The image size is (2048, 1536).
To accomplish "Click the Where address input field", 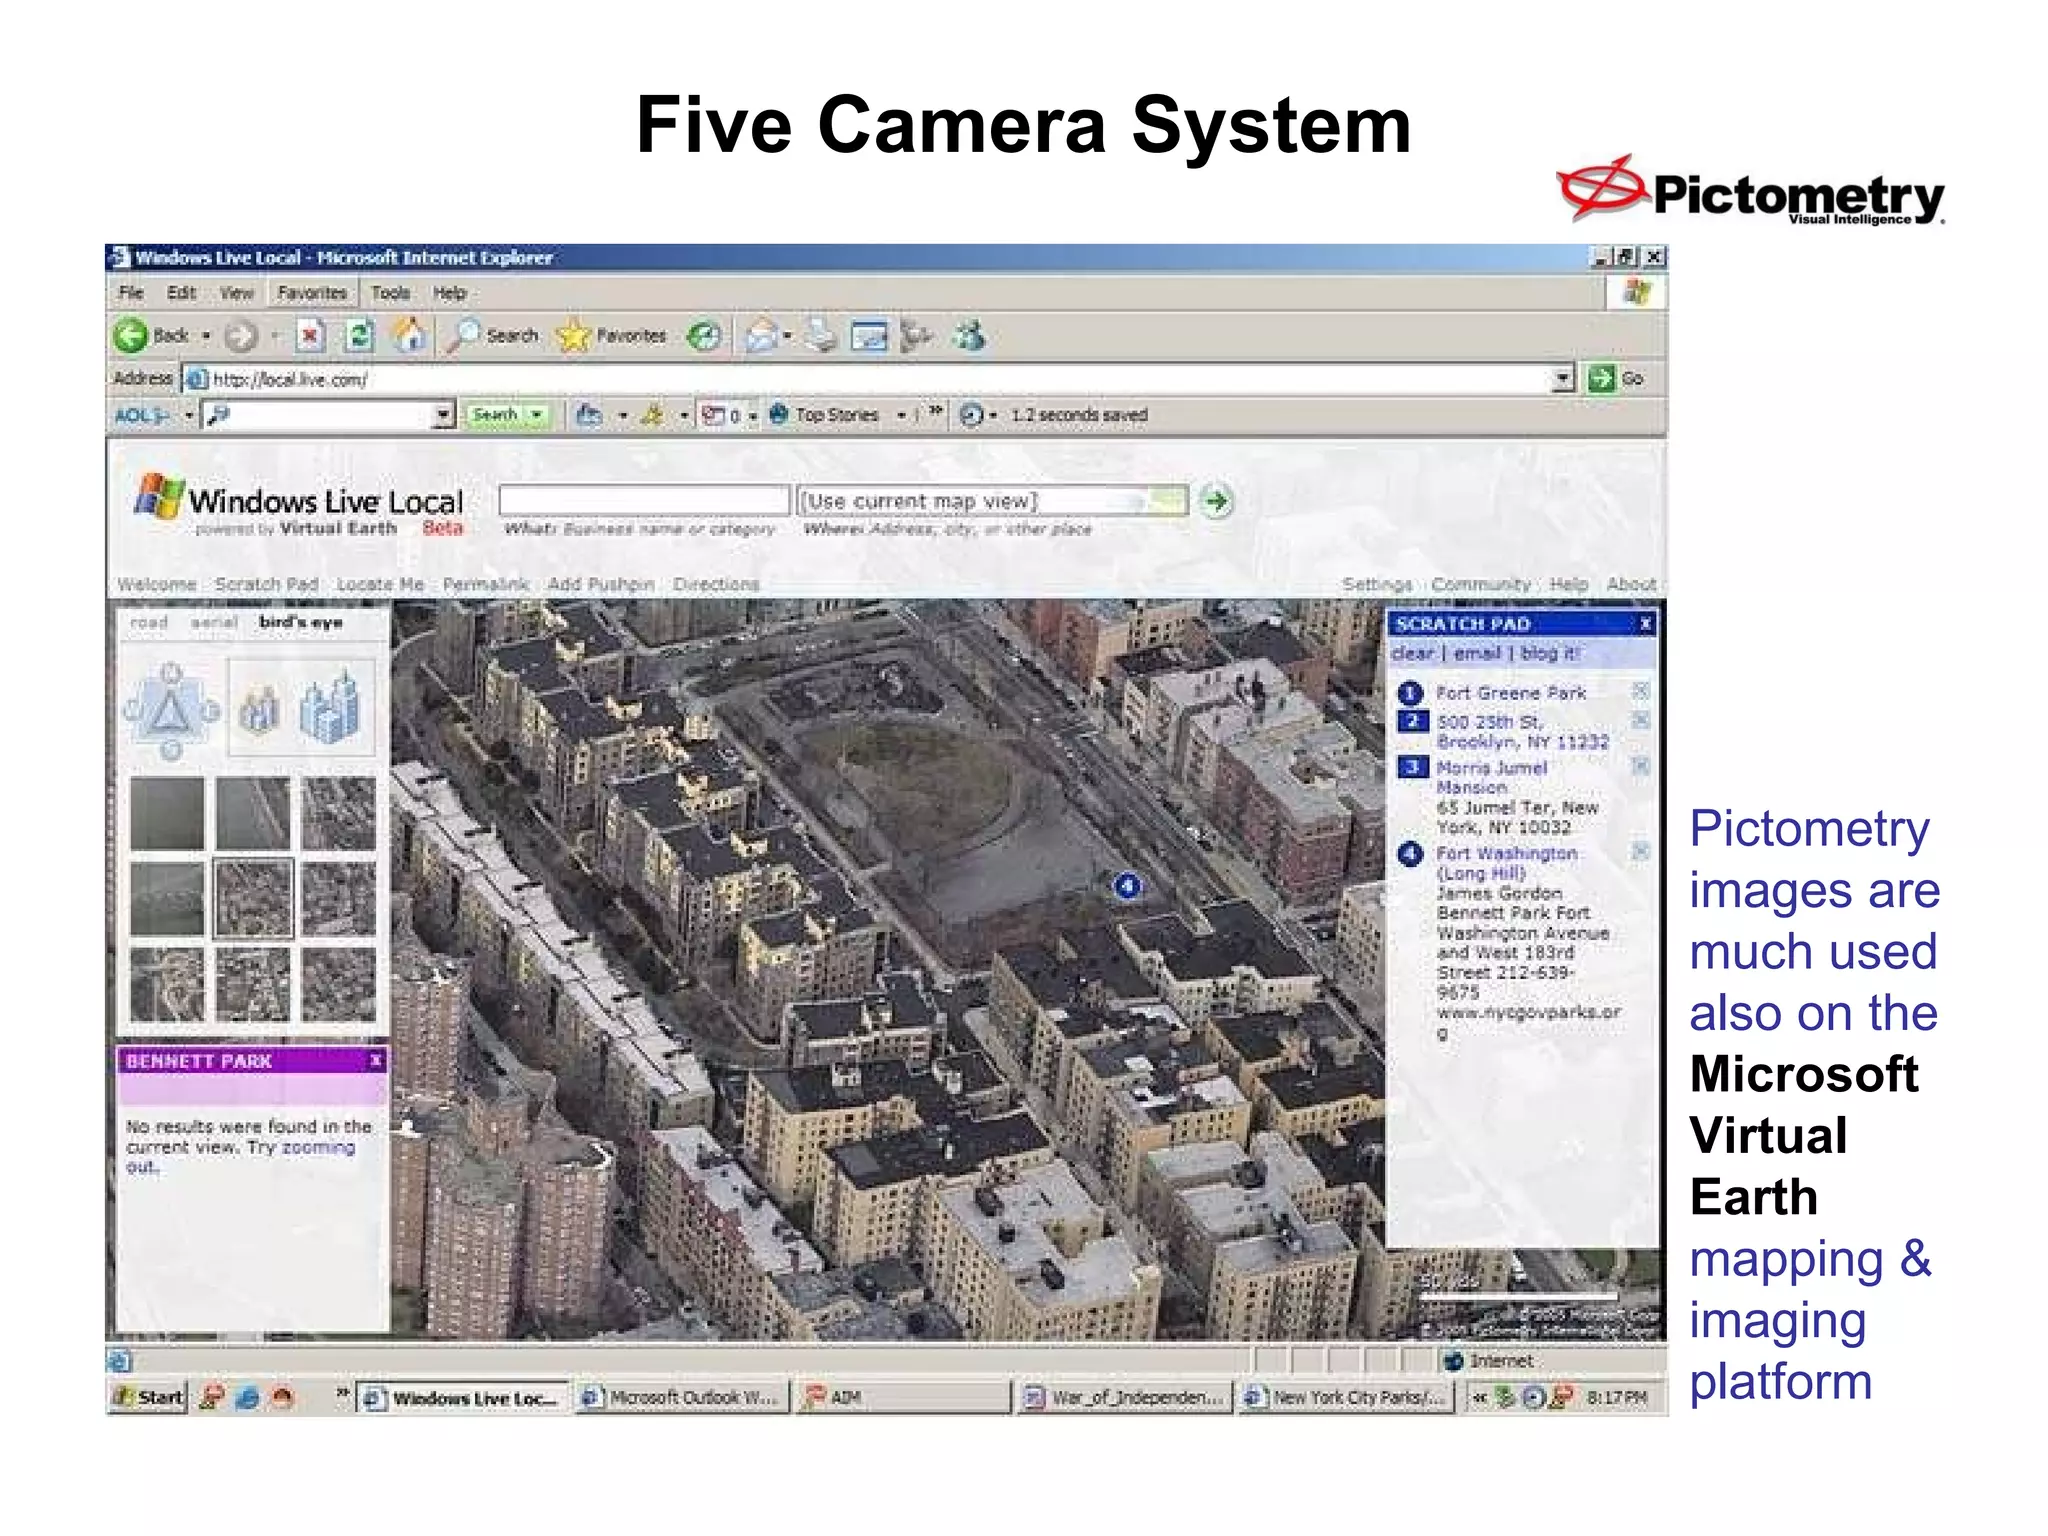I will [x=992, y=500].
